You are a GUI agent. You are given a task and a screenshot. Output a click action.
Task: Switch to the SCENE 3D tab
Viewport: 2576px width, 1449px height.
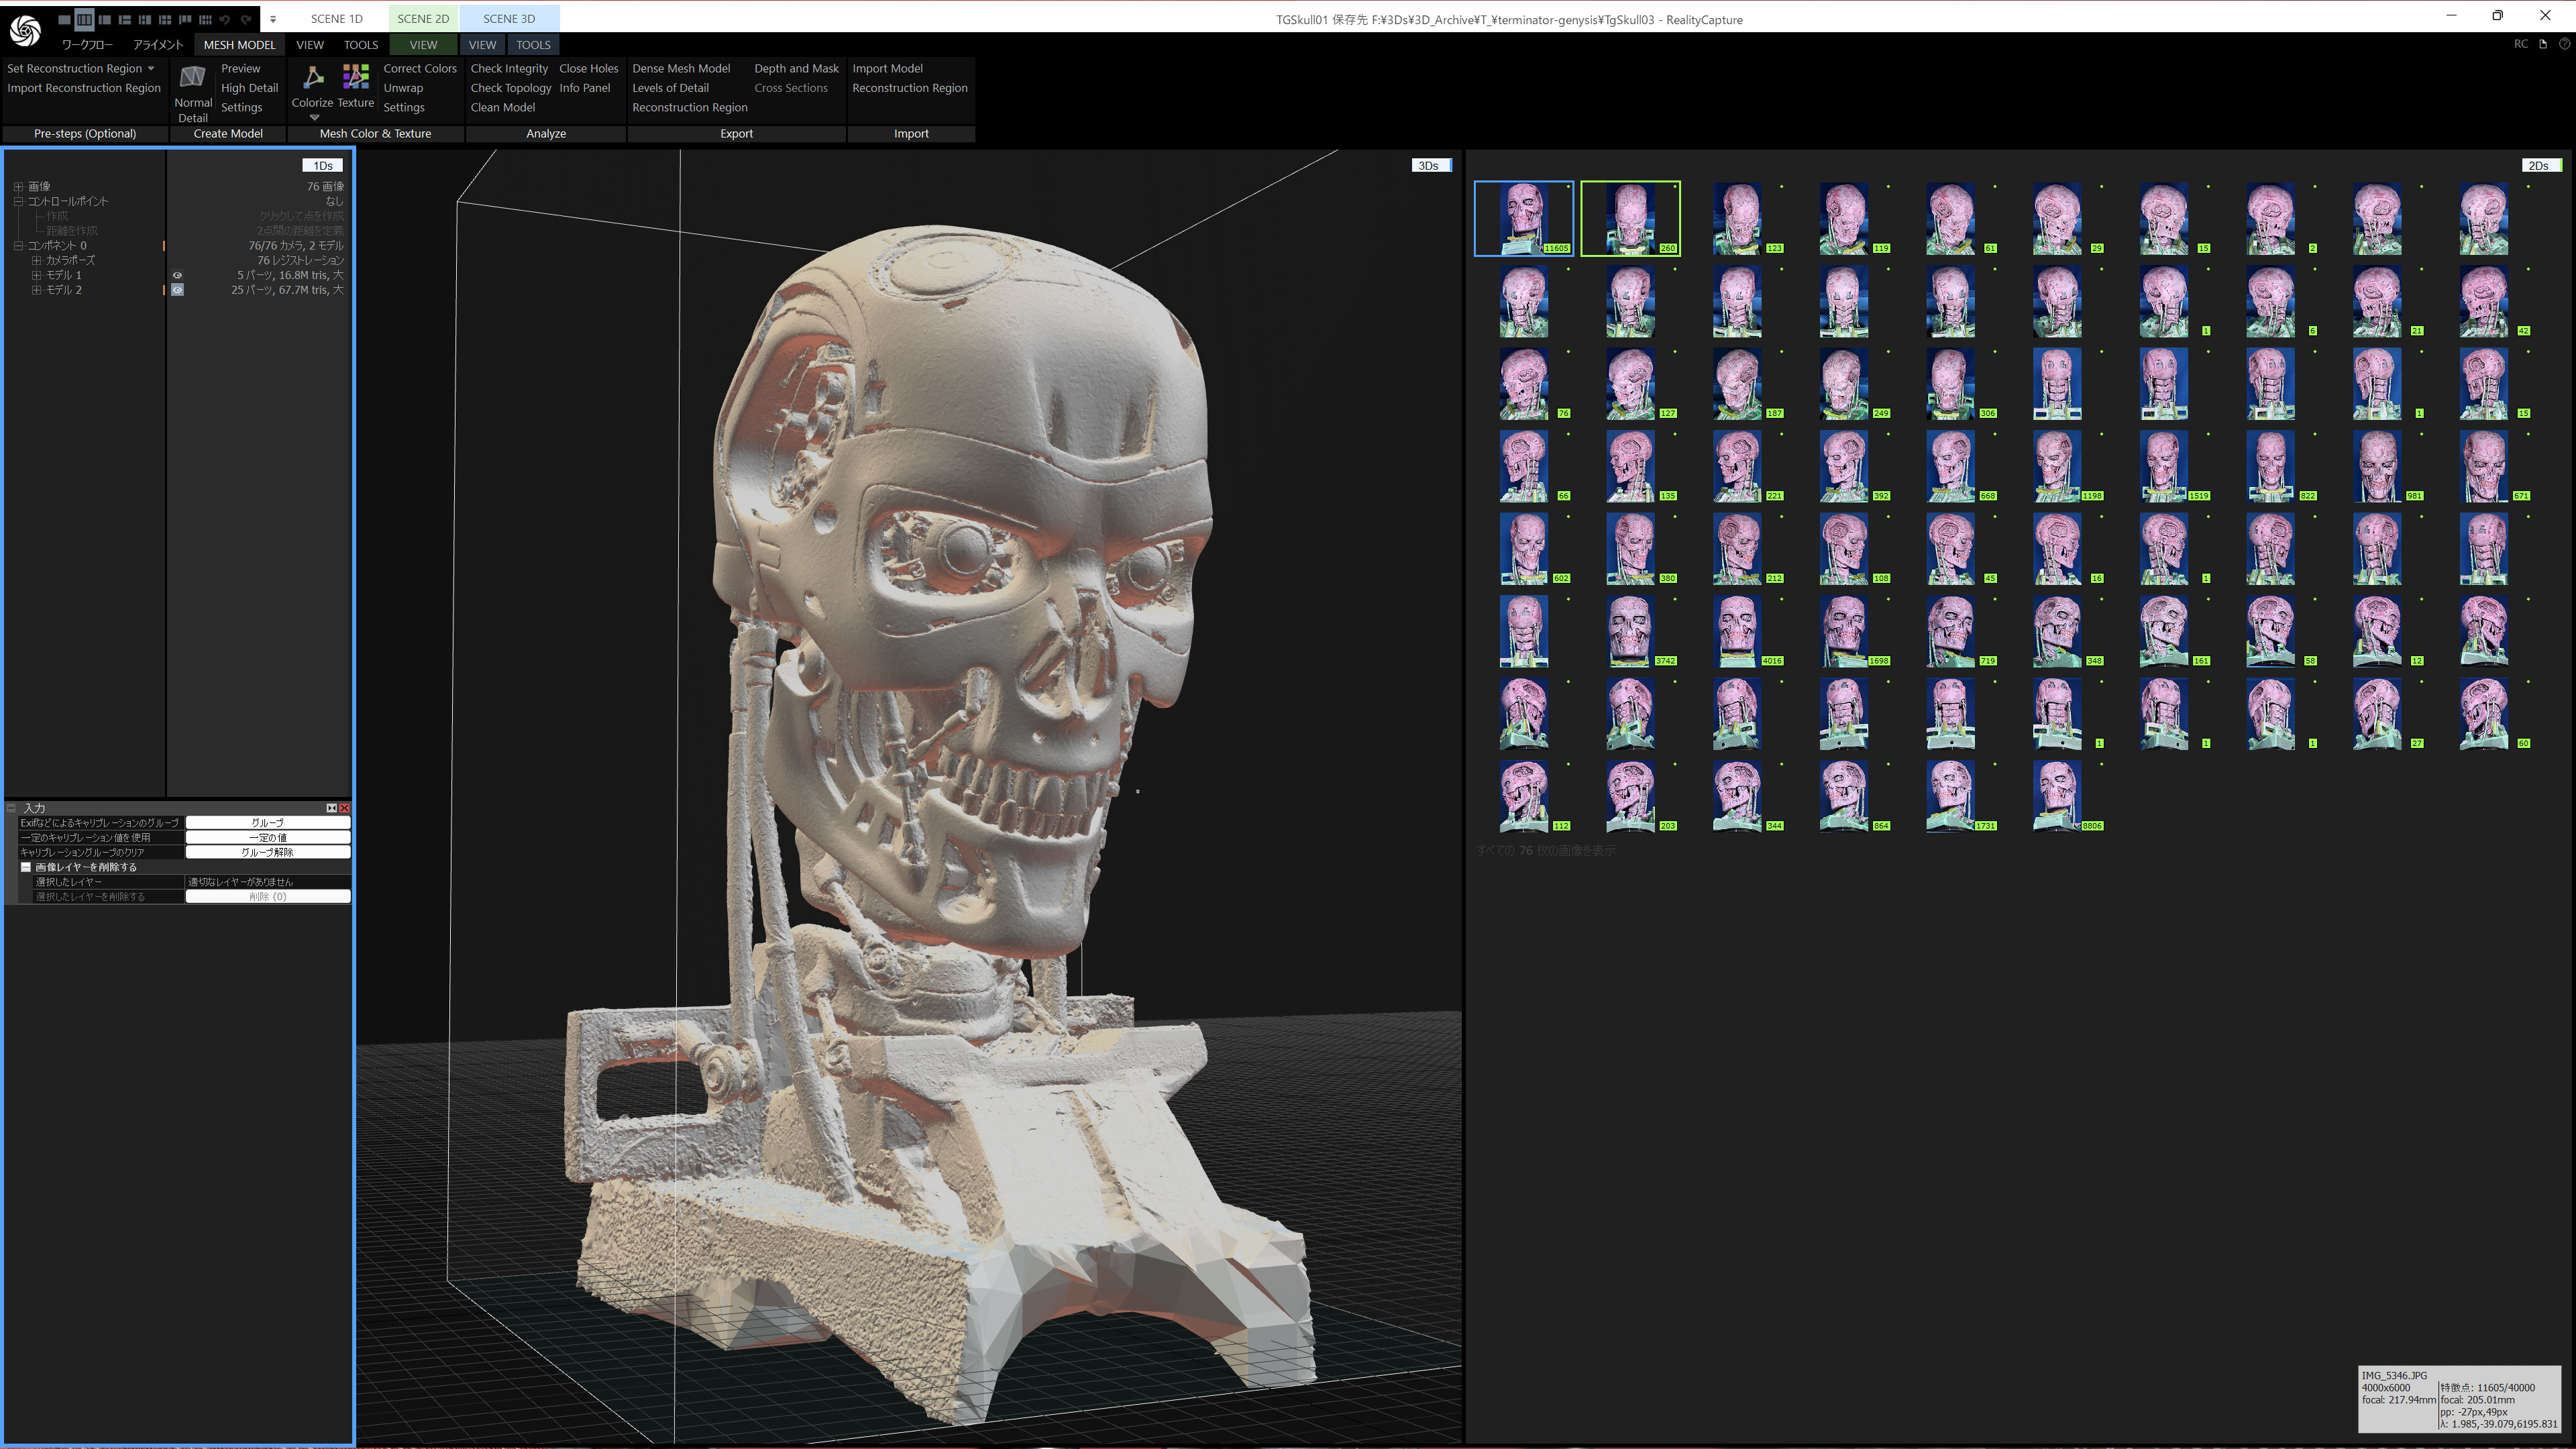tap(509, 19)
